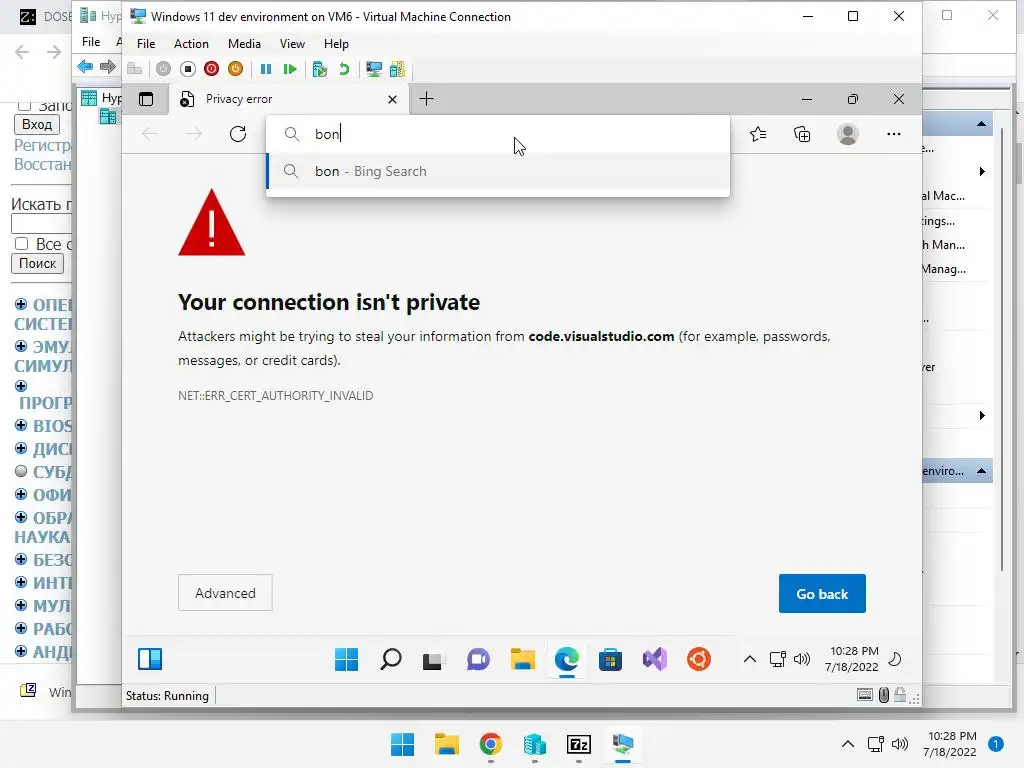Launch Ubuntu from guest taskbar
This screenshot has width=1024, height=768.
699,659
